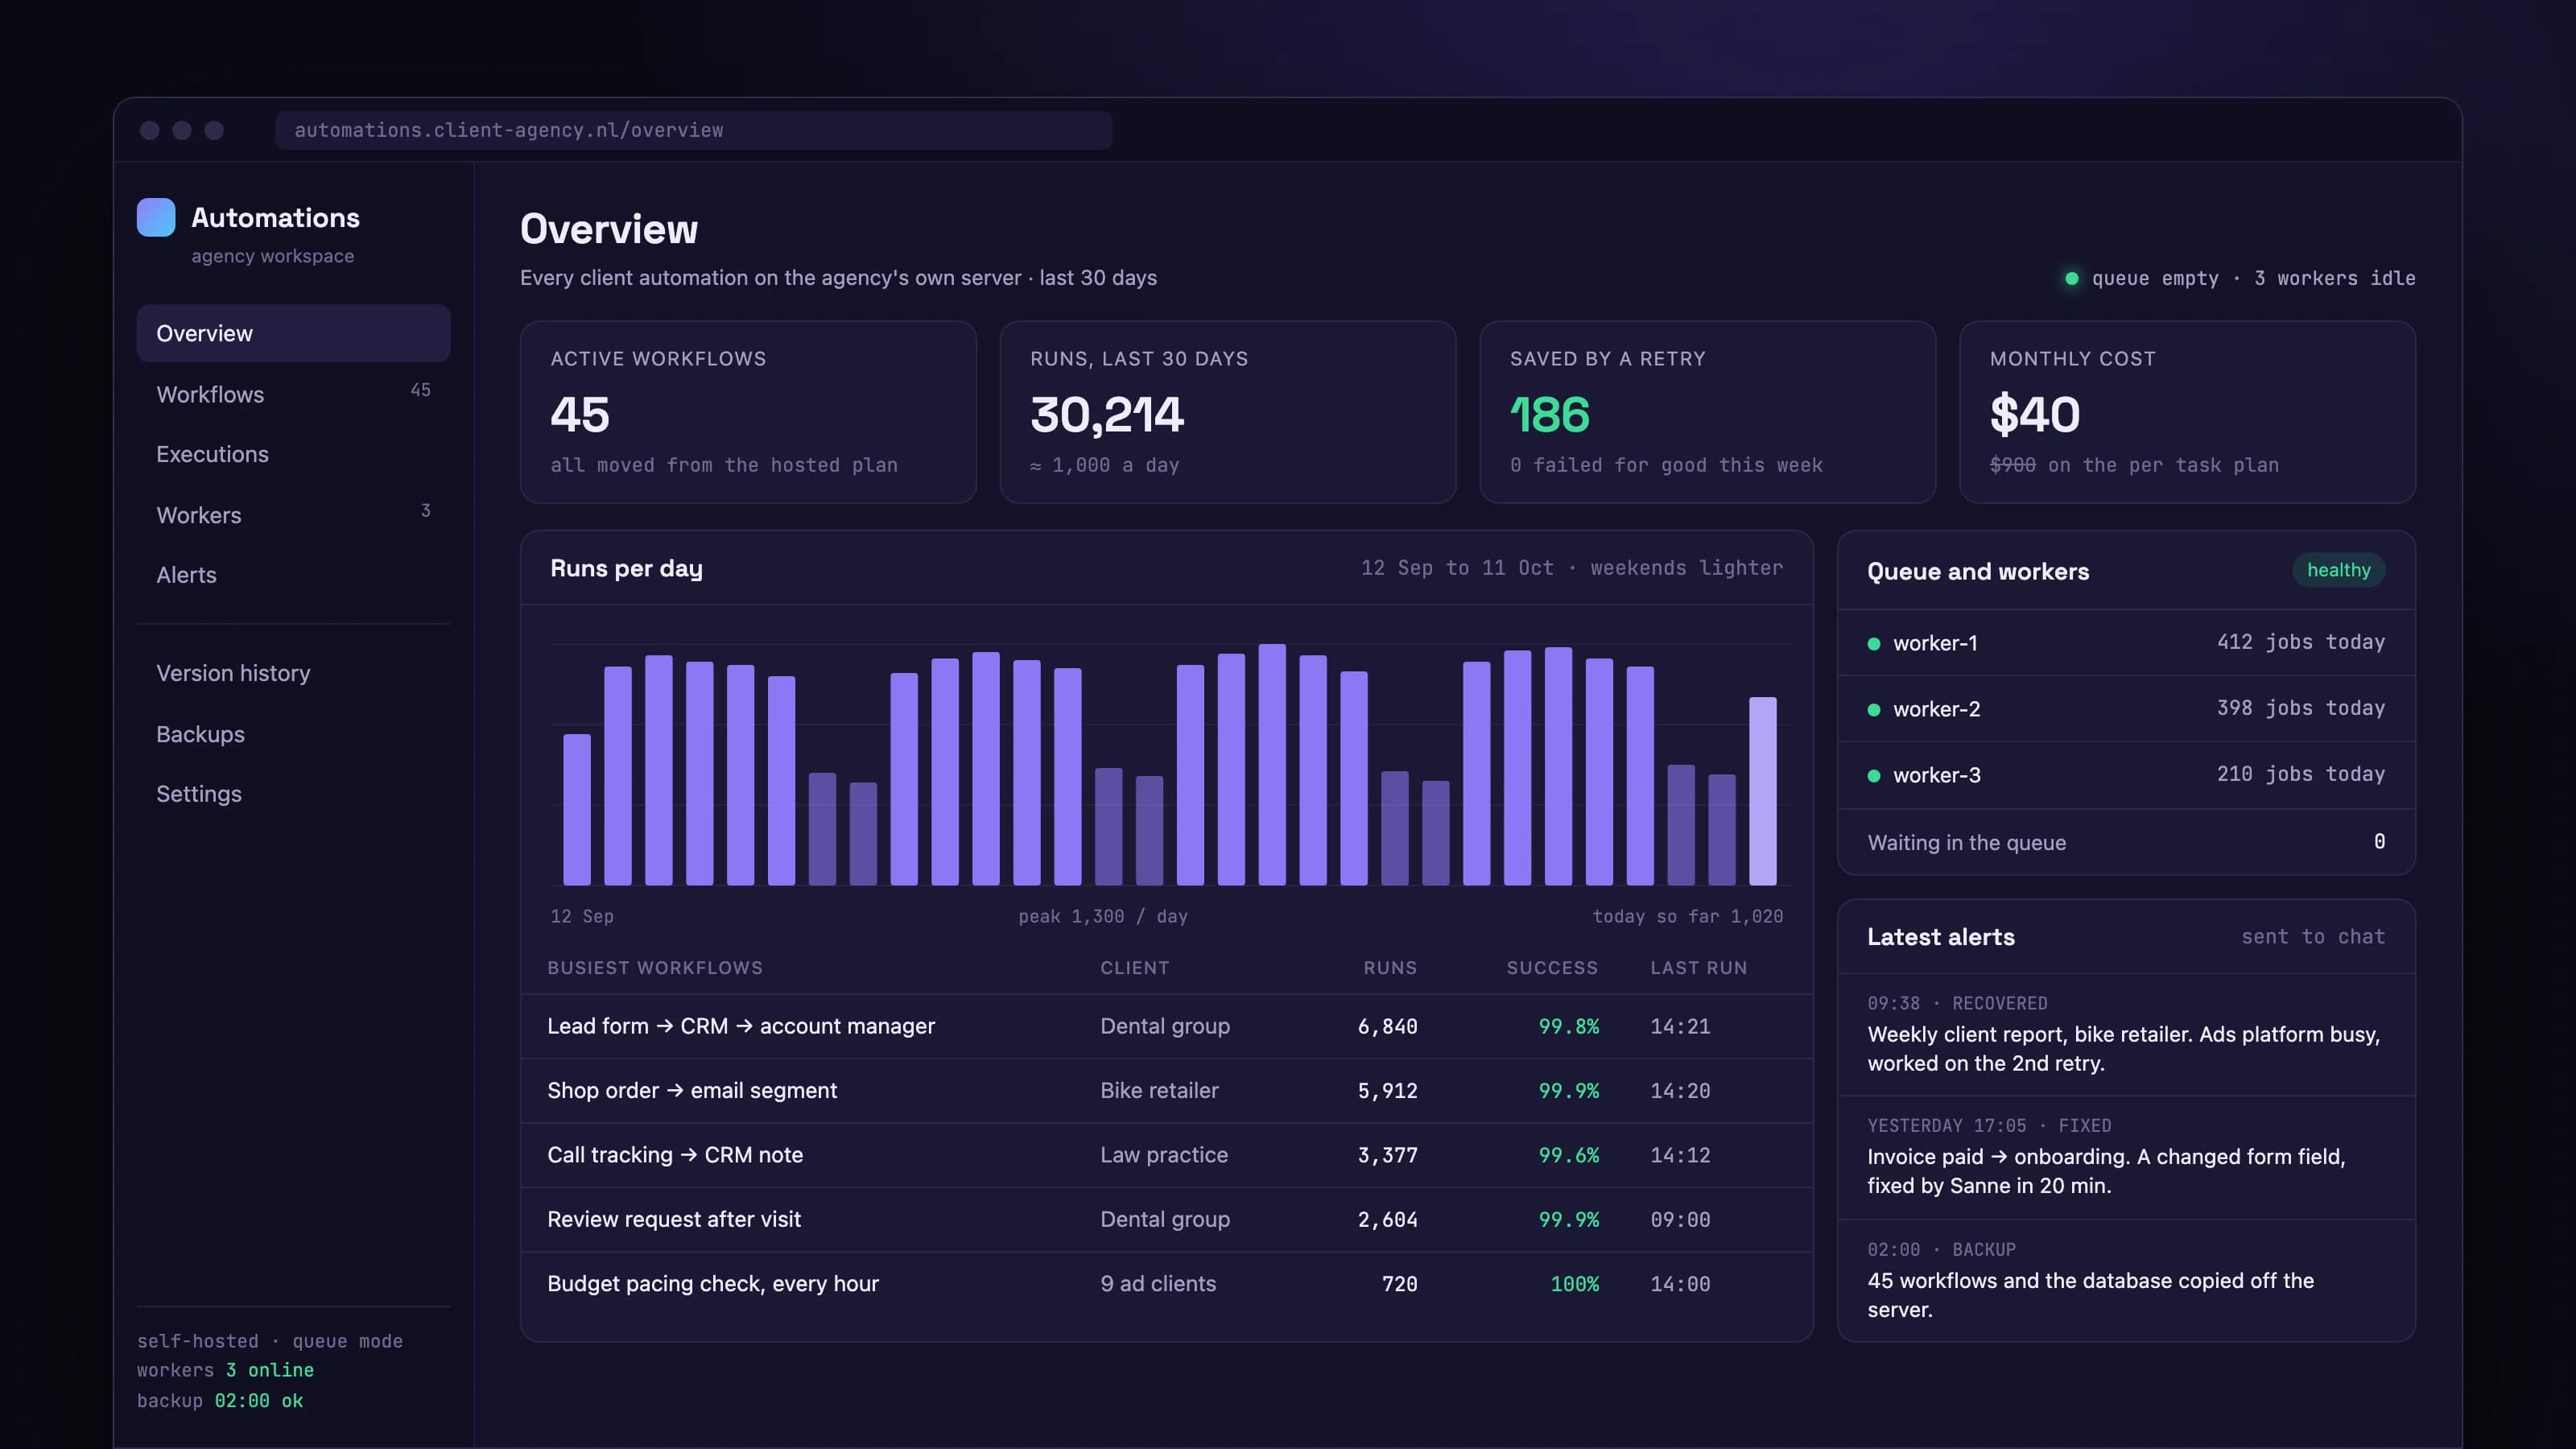Click the worker-1 green status dot

(1874, 644)
